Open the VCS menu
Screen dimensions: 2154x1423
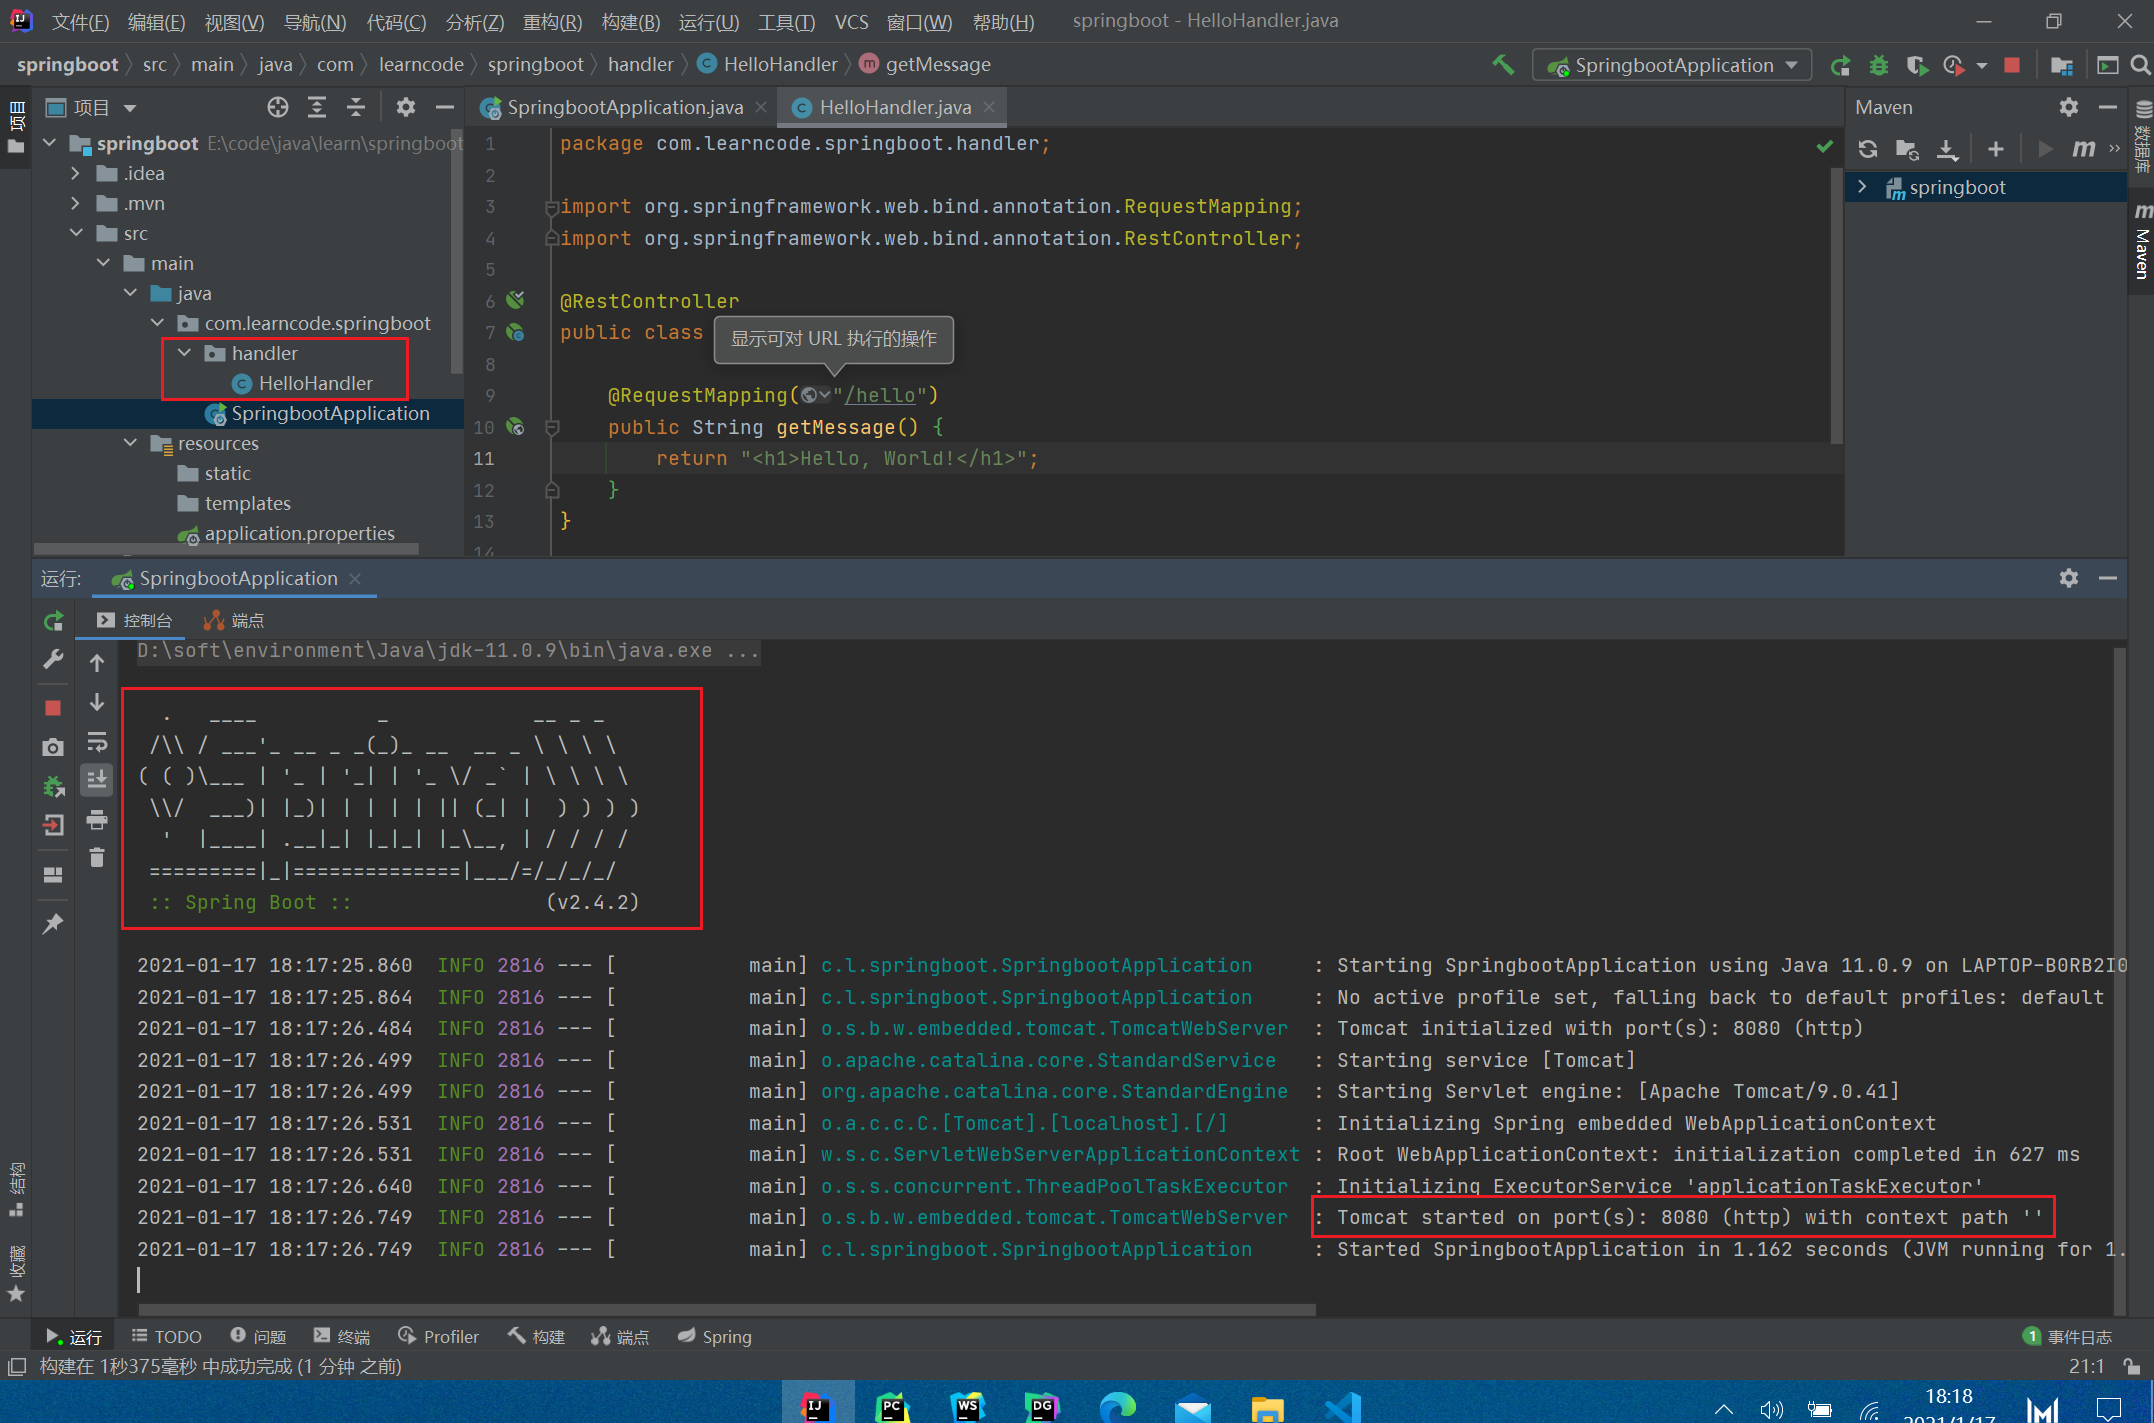851,21
